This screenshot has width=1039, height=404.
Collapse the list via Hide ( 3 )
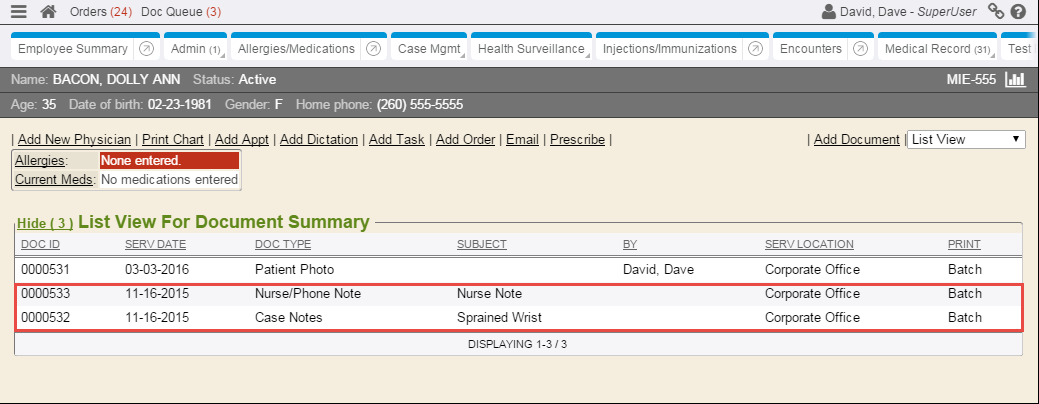click(44, 223)
